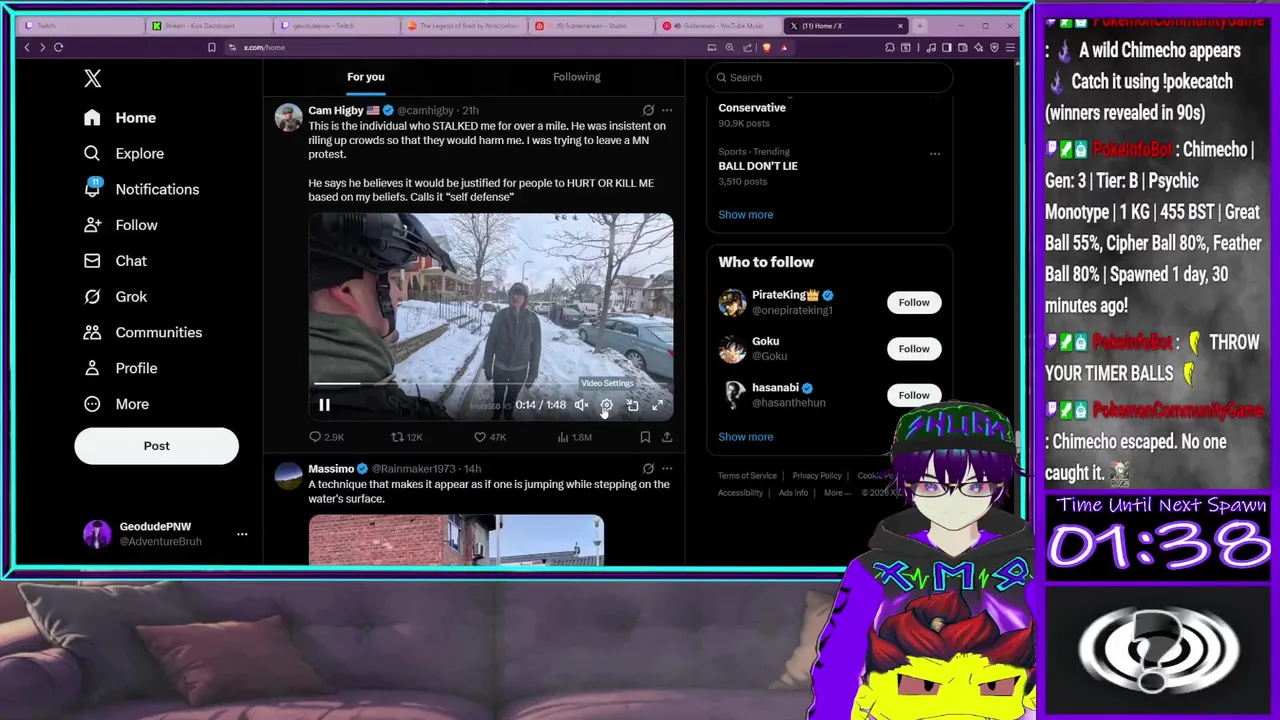Open the Brave Shields lion icon

click(767, 47)
